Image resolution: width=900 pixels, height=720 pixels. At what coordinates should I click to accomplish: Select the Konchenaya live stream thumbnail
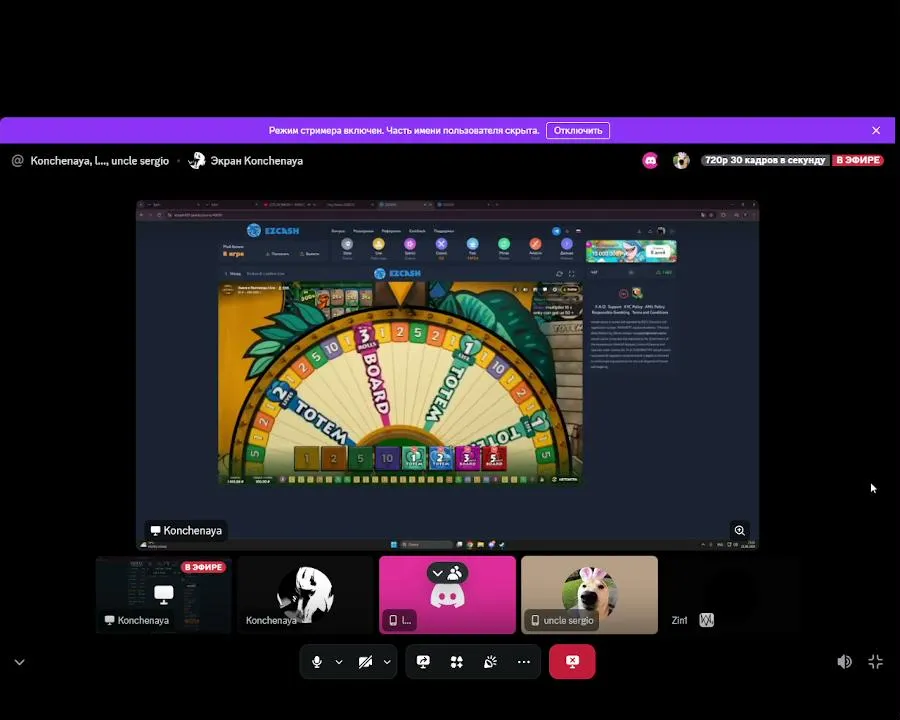pyautogui.click(x=164, y=595)
